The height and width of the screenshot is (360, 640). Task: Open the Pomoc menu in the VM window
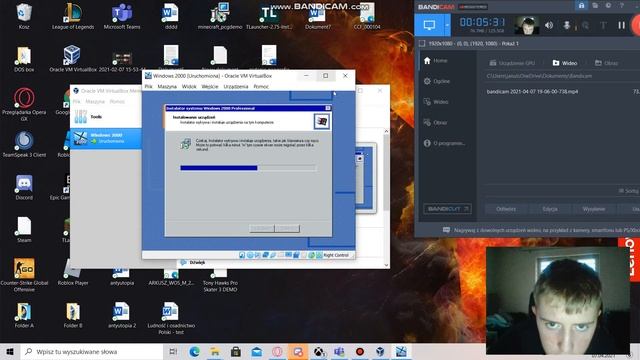(x=261, y=87)
